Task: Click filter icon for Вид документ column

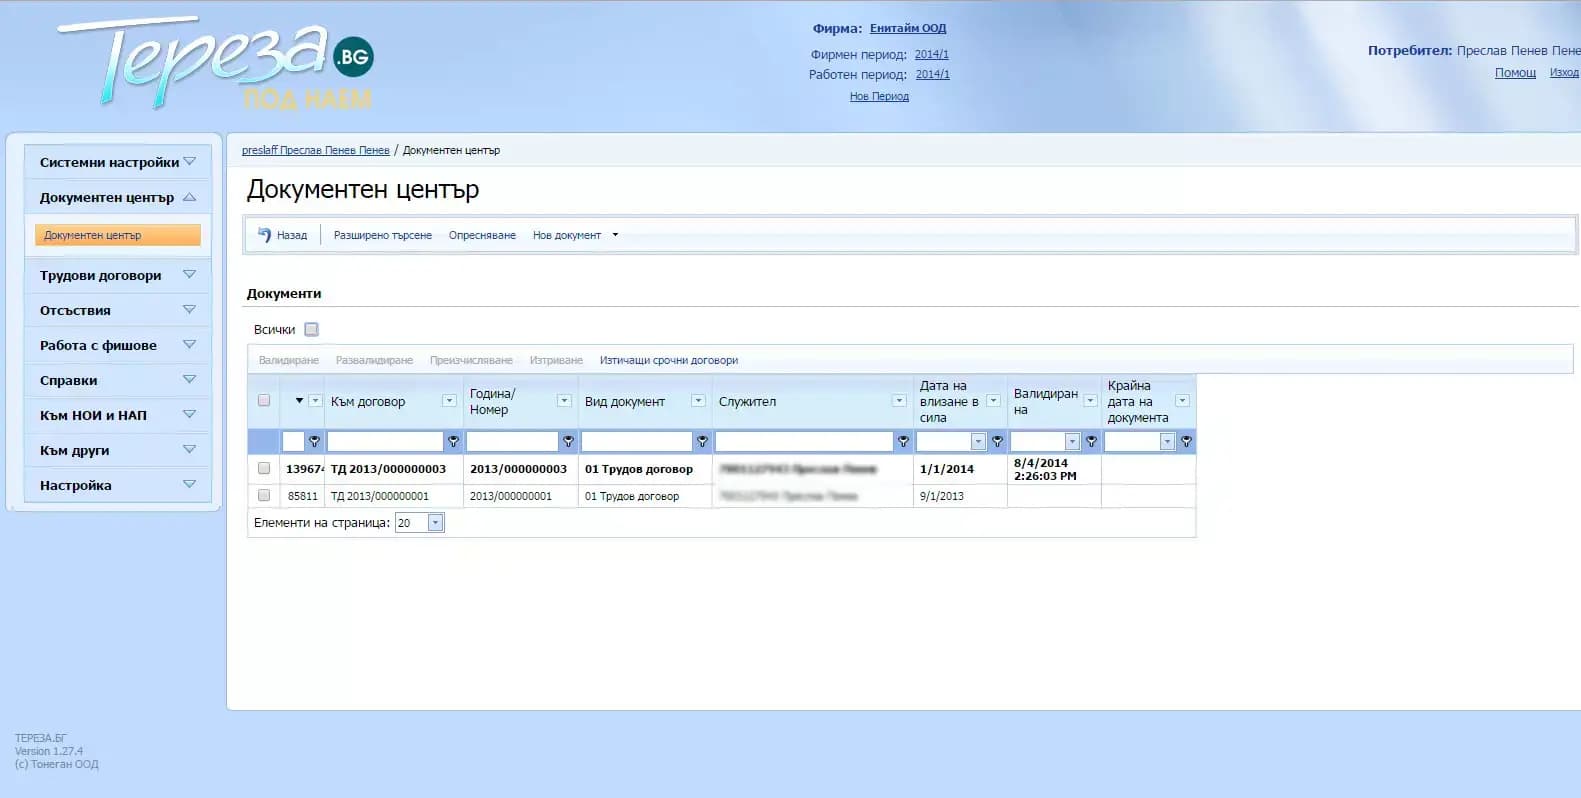Action: 702,441
